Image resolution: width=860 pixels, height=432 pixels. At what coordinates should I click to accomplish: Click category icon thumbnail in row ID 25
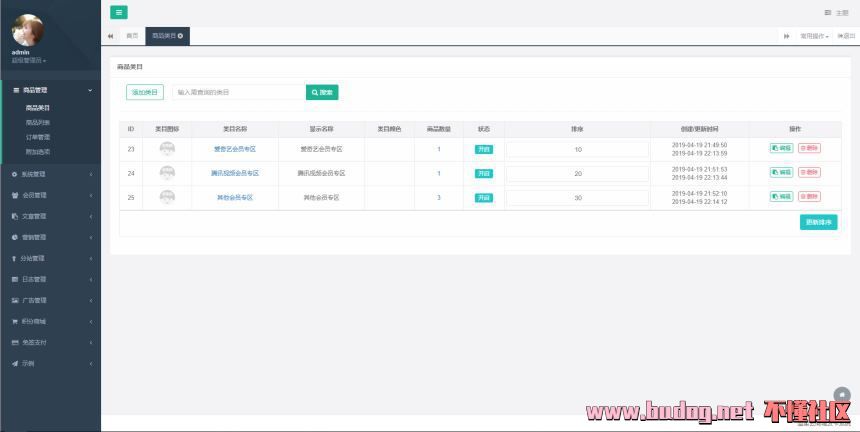coord(167,197)
